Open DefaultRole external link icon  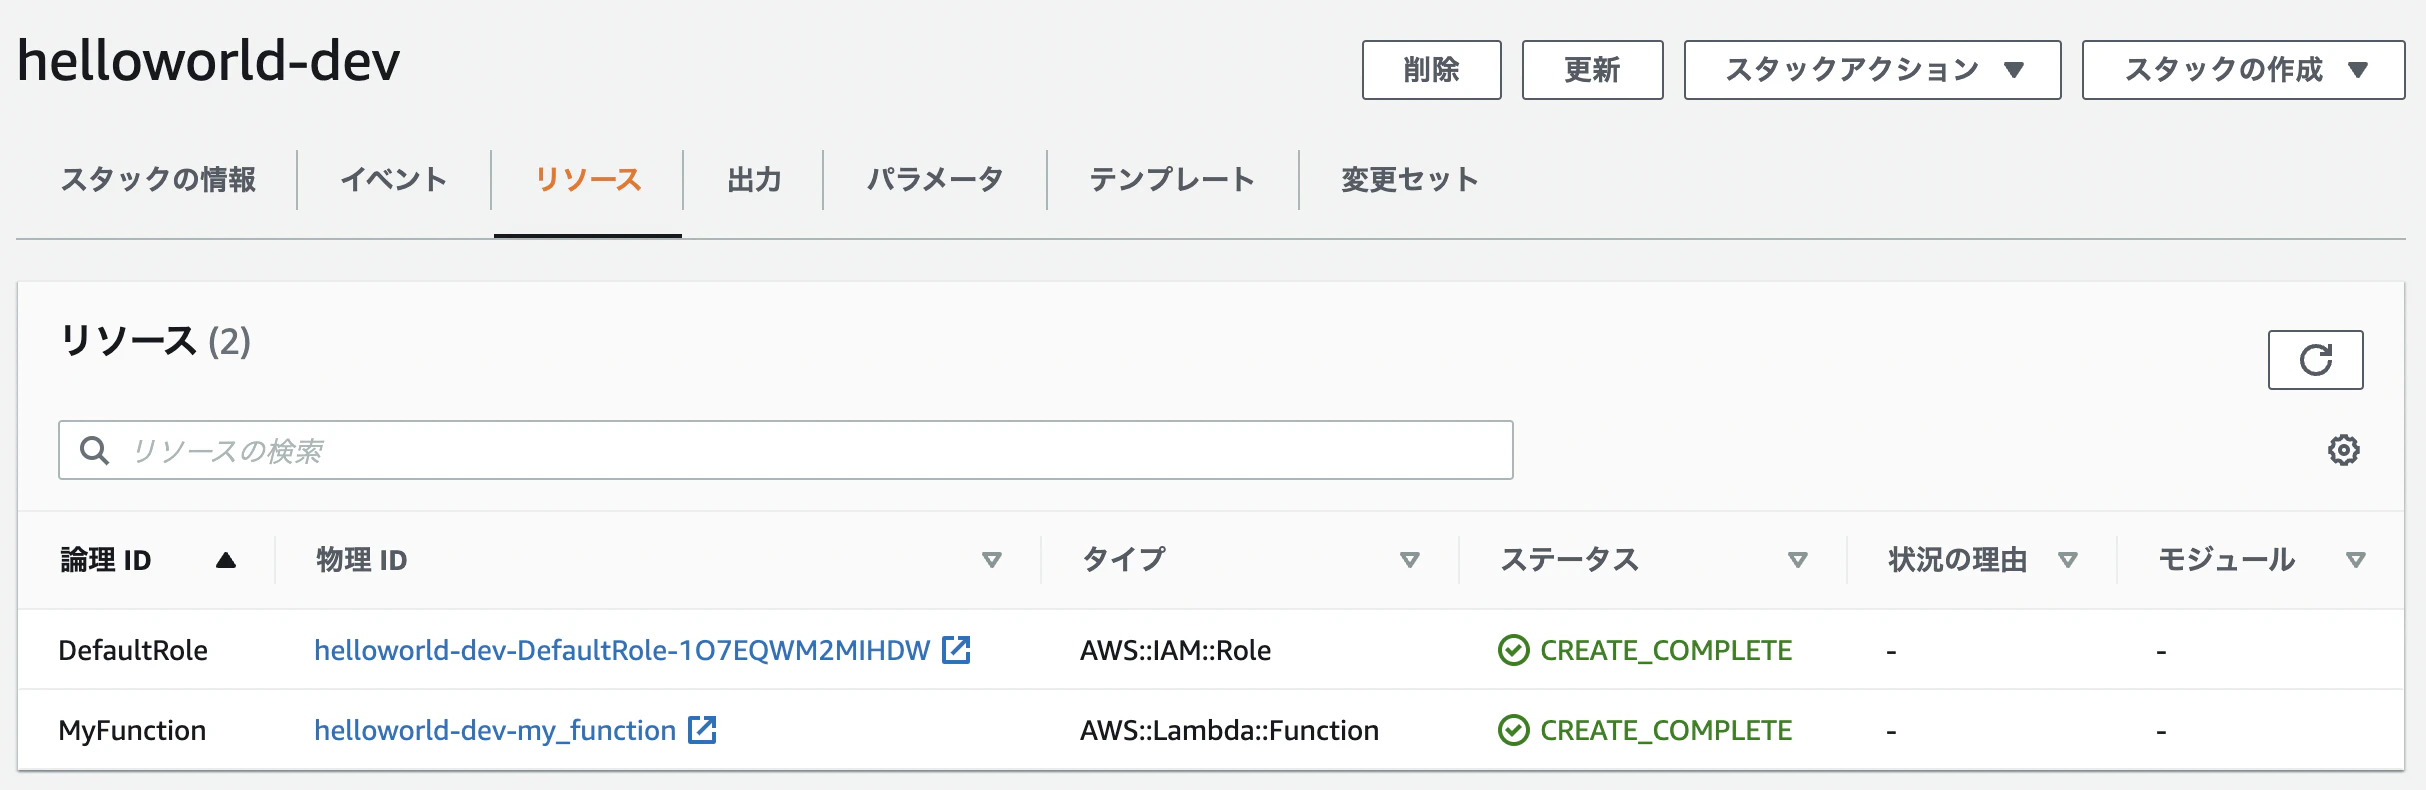(956, 650)
